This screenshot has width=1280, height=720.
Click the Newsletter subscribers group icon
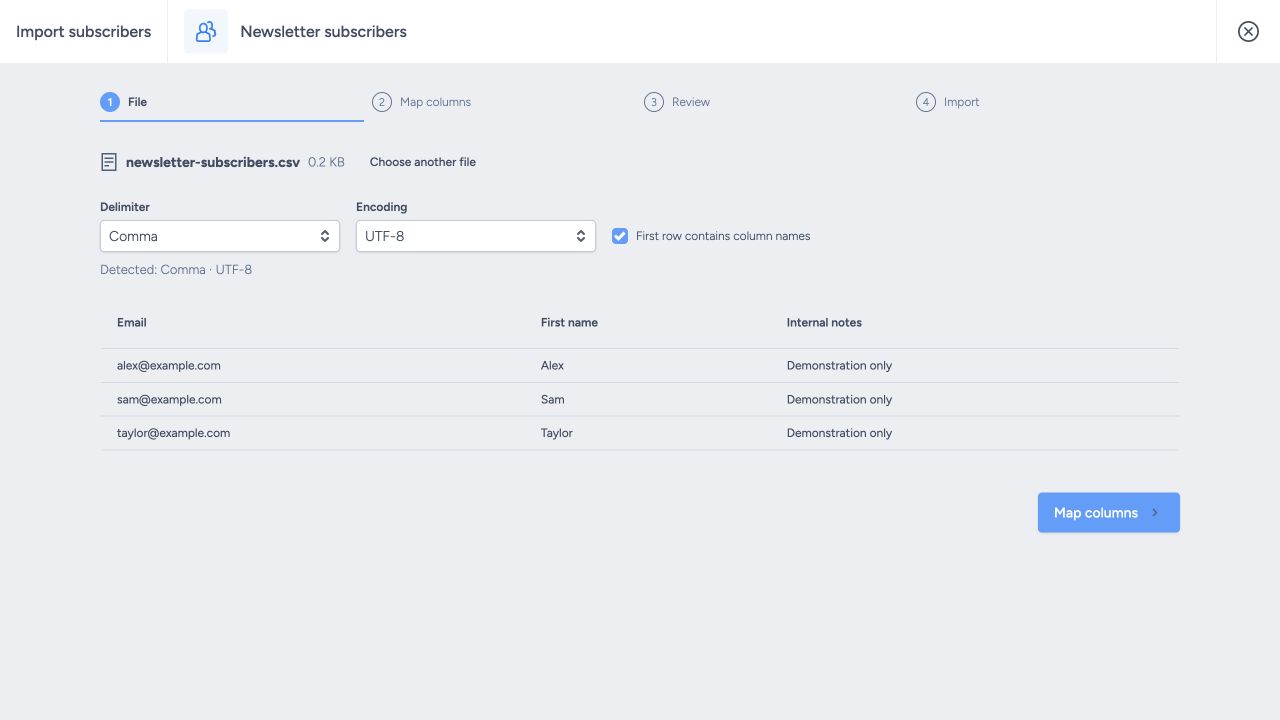[206, 32]
